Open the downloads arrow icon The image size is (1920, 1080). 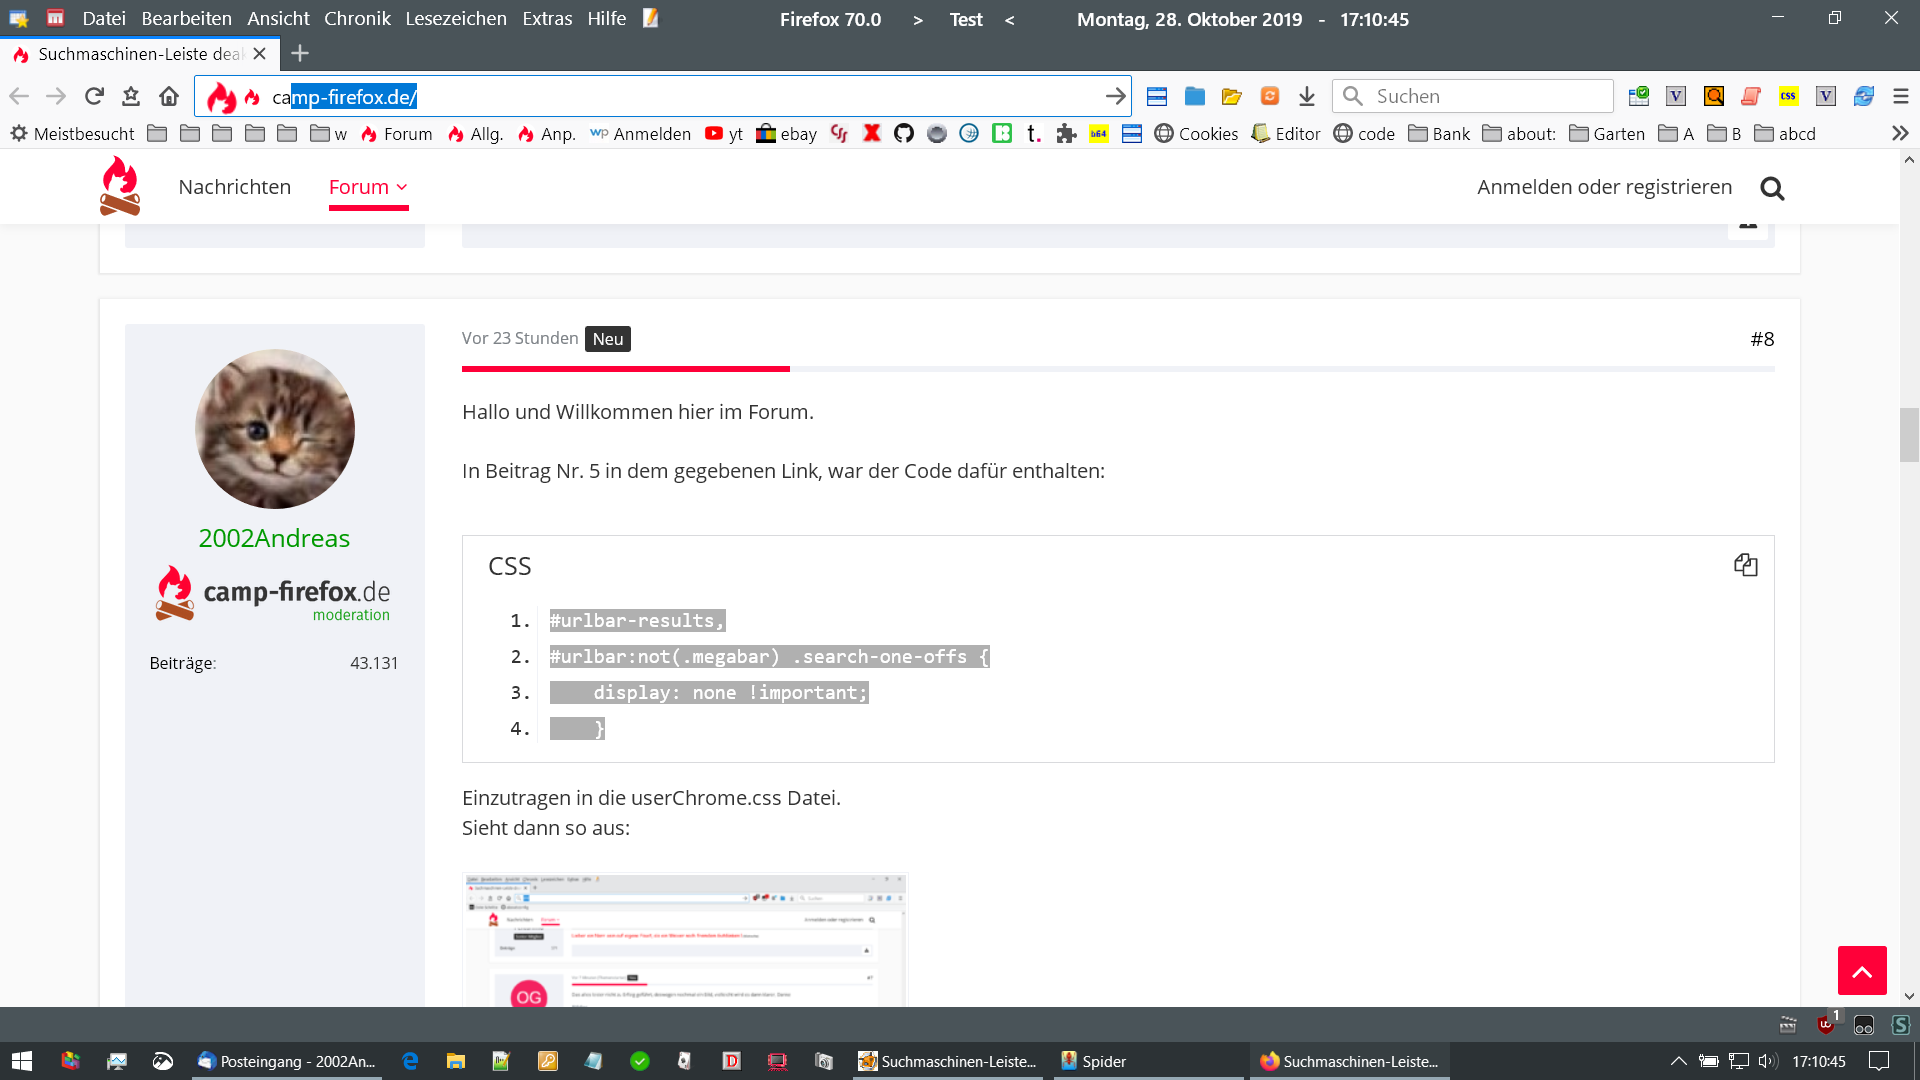point(1307,96)
